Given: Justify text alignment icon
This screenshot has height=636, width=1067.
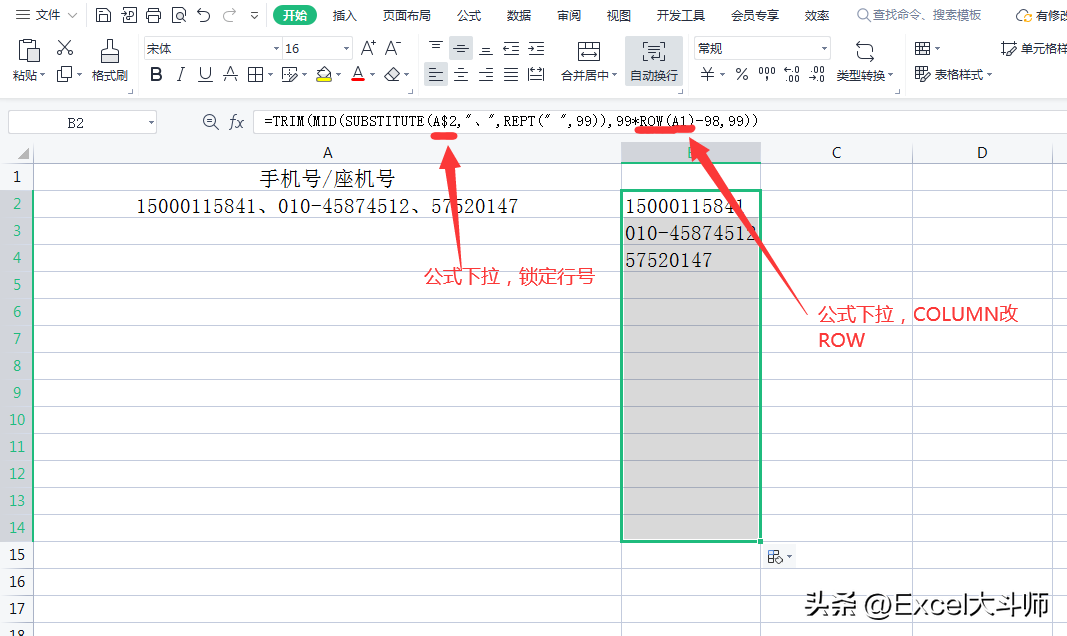Looking at the screenshot, I should 511,75.
